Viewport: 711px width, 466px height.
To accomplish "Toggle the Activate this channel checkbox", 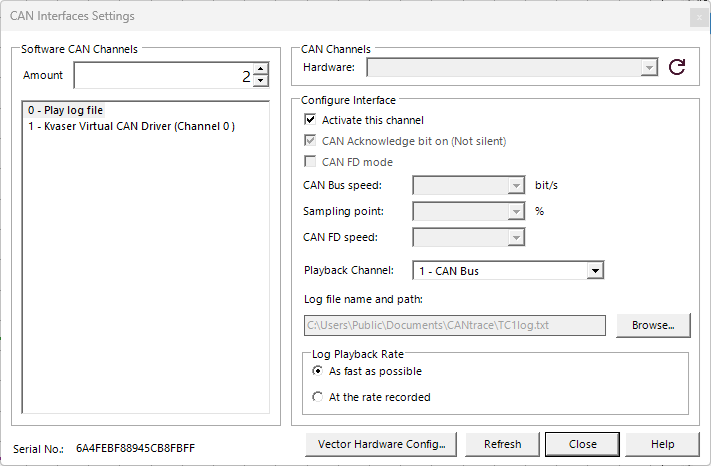I will (x=310, y=120).
